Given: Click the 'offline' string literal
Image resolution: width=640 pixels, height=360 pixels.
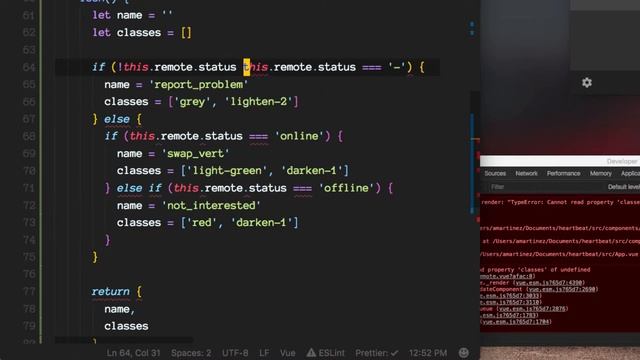Looking at the screenshot, I should (346, 188).
